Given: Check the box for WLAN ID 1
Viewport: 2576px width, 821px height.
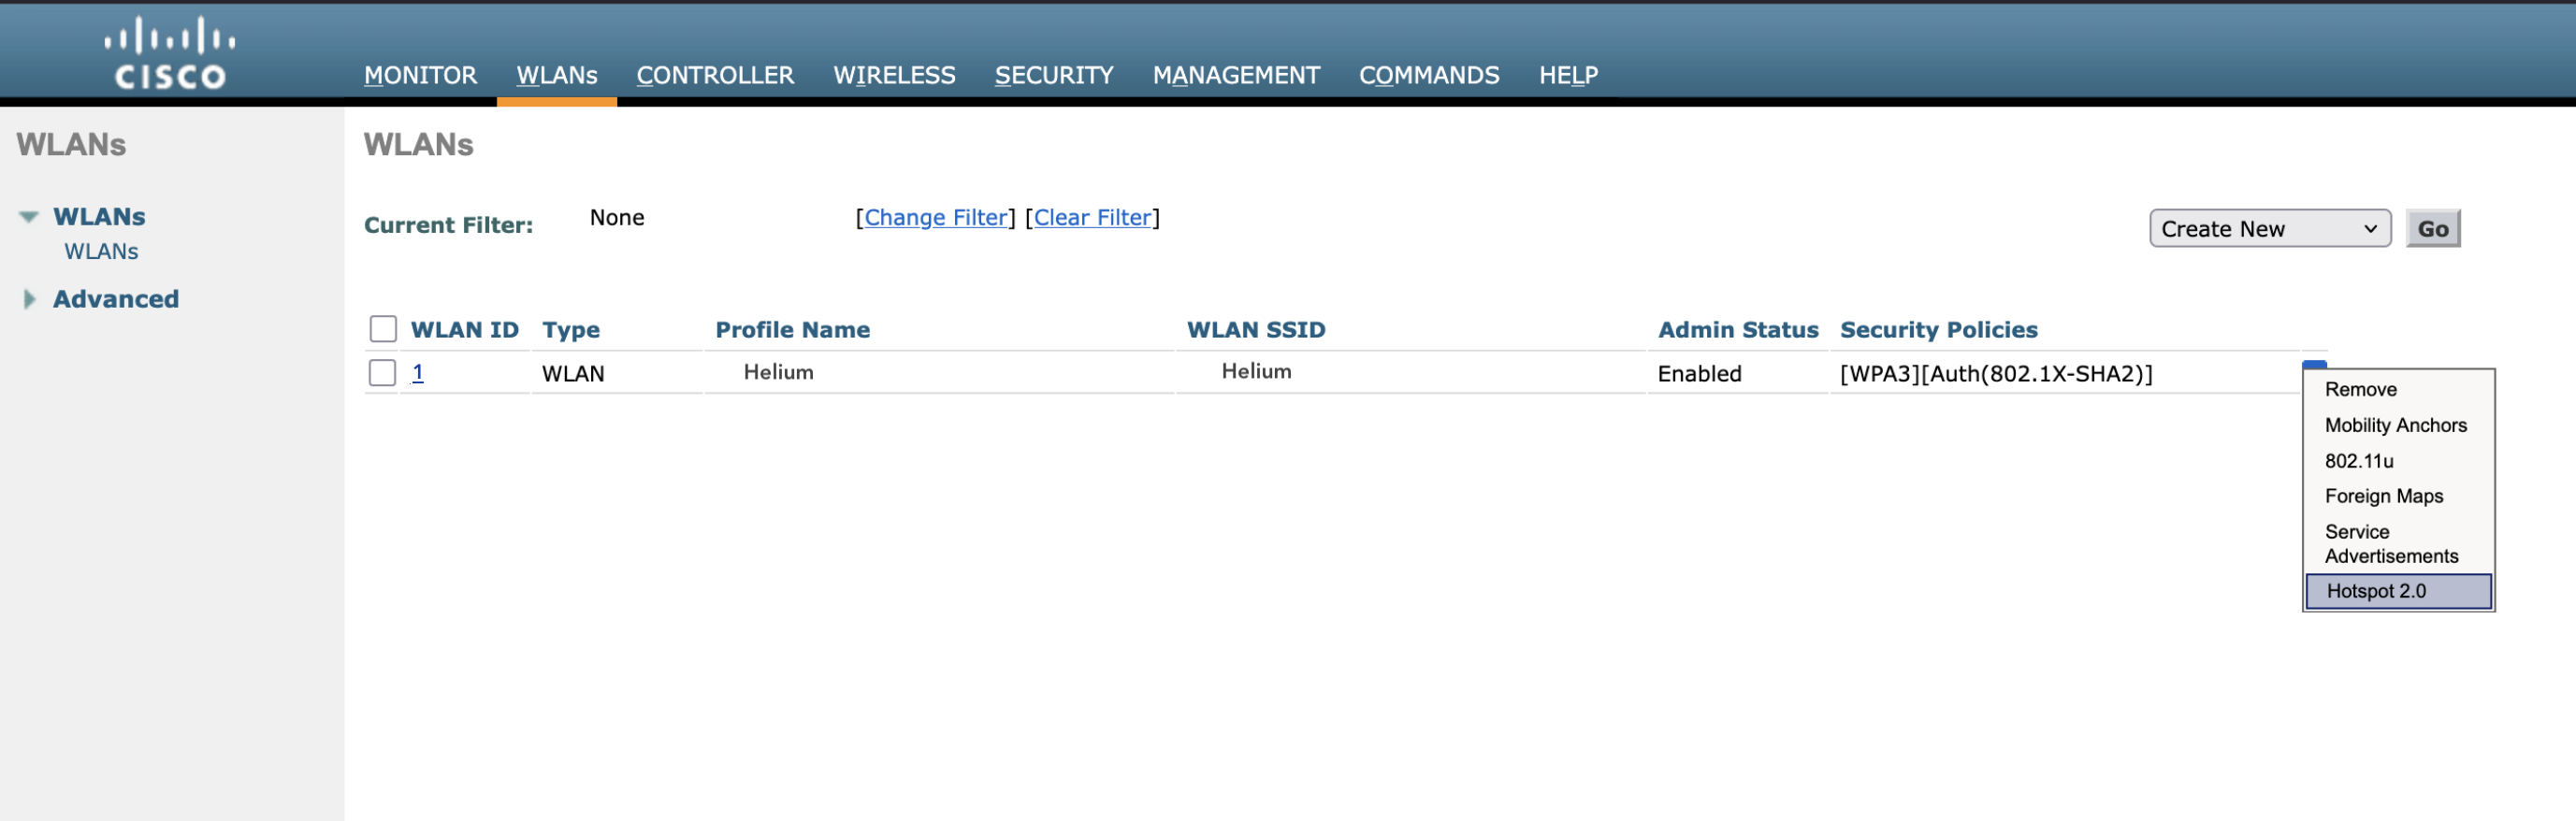Looking at the screenshot, I should 383,373.
